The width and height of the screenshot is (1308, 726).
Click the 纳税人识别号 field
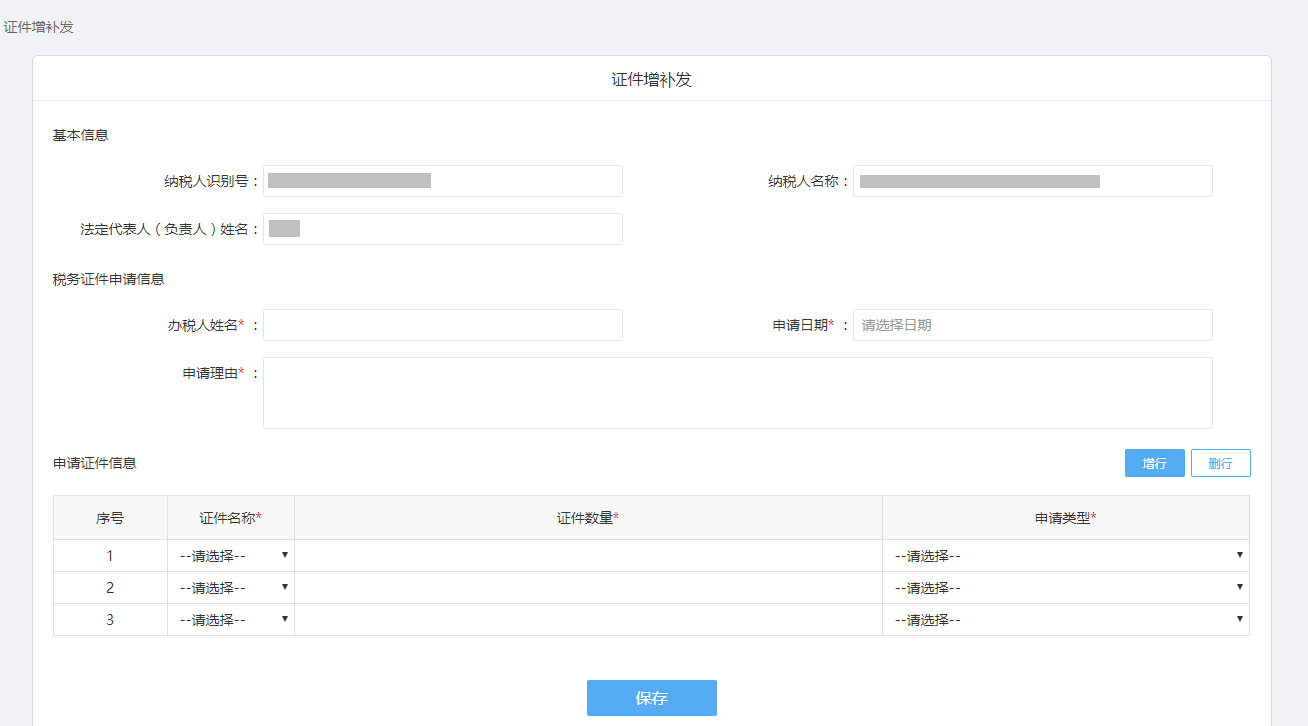click(x=442, y=181)
